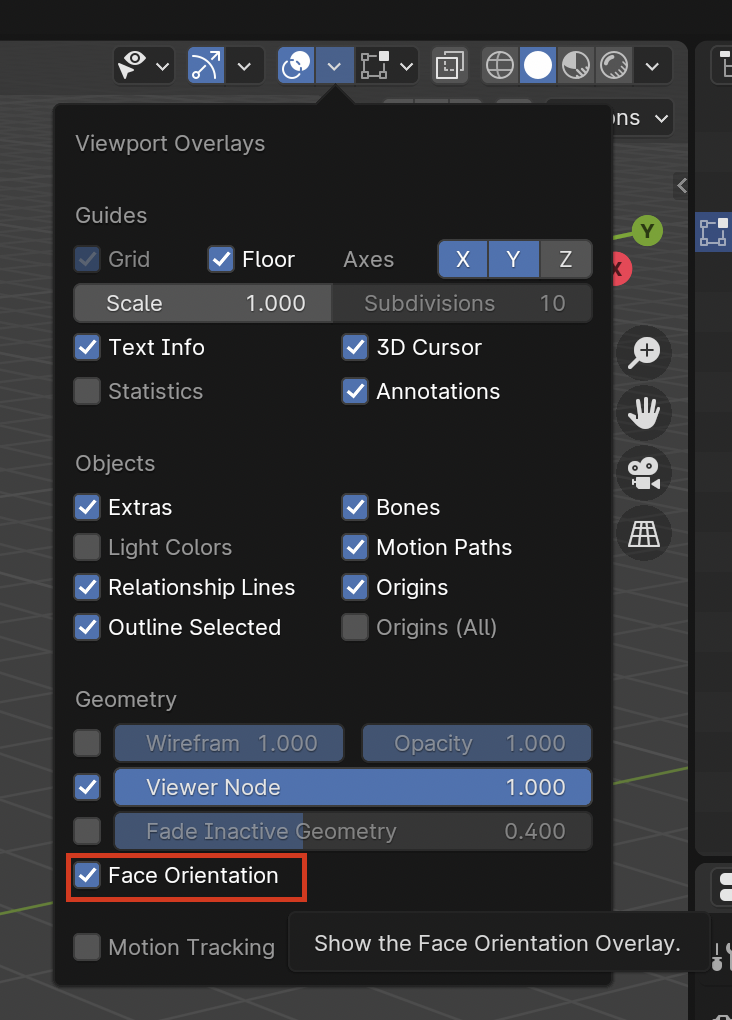732x1020 pixels.
Task: Enable the Statistics checkbox
Action: coord(88,391)
